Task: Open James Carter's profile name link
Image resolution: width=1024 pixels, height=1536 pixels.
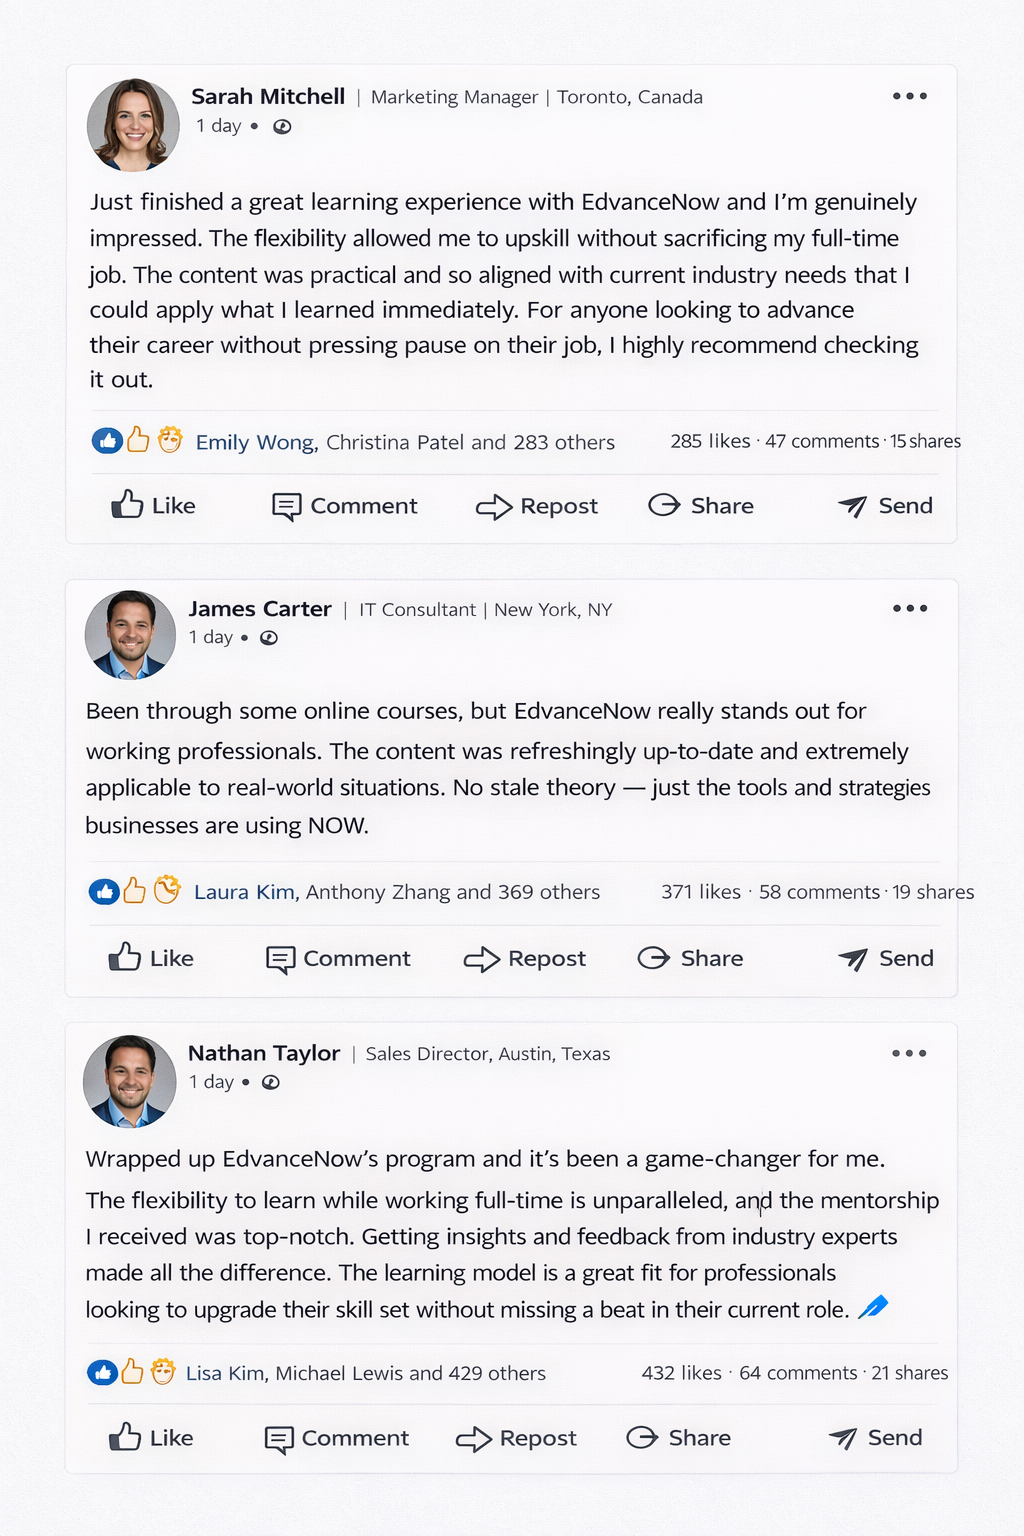Action: tap(260, 609)
